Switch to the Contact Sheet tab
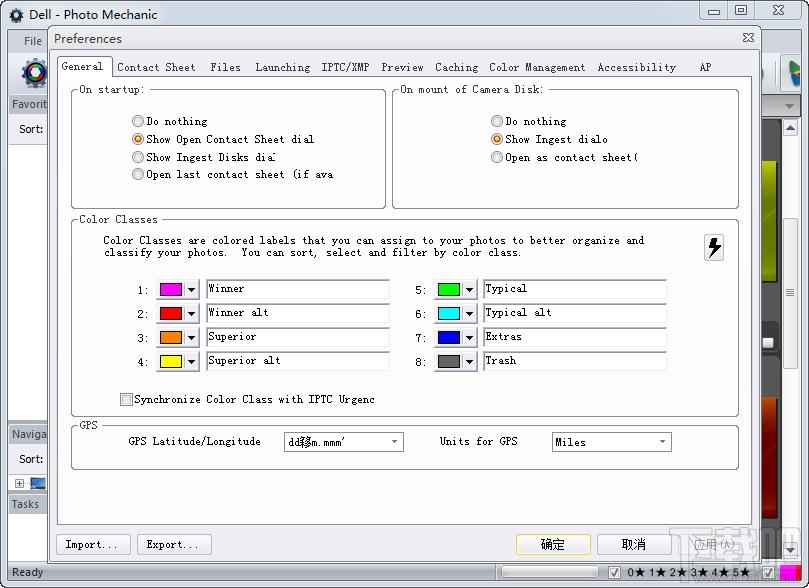Viewport: 809px width, 588px height. coord(156,67)
